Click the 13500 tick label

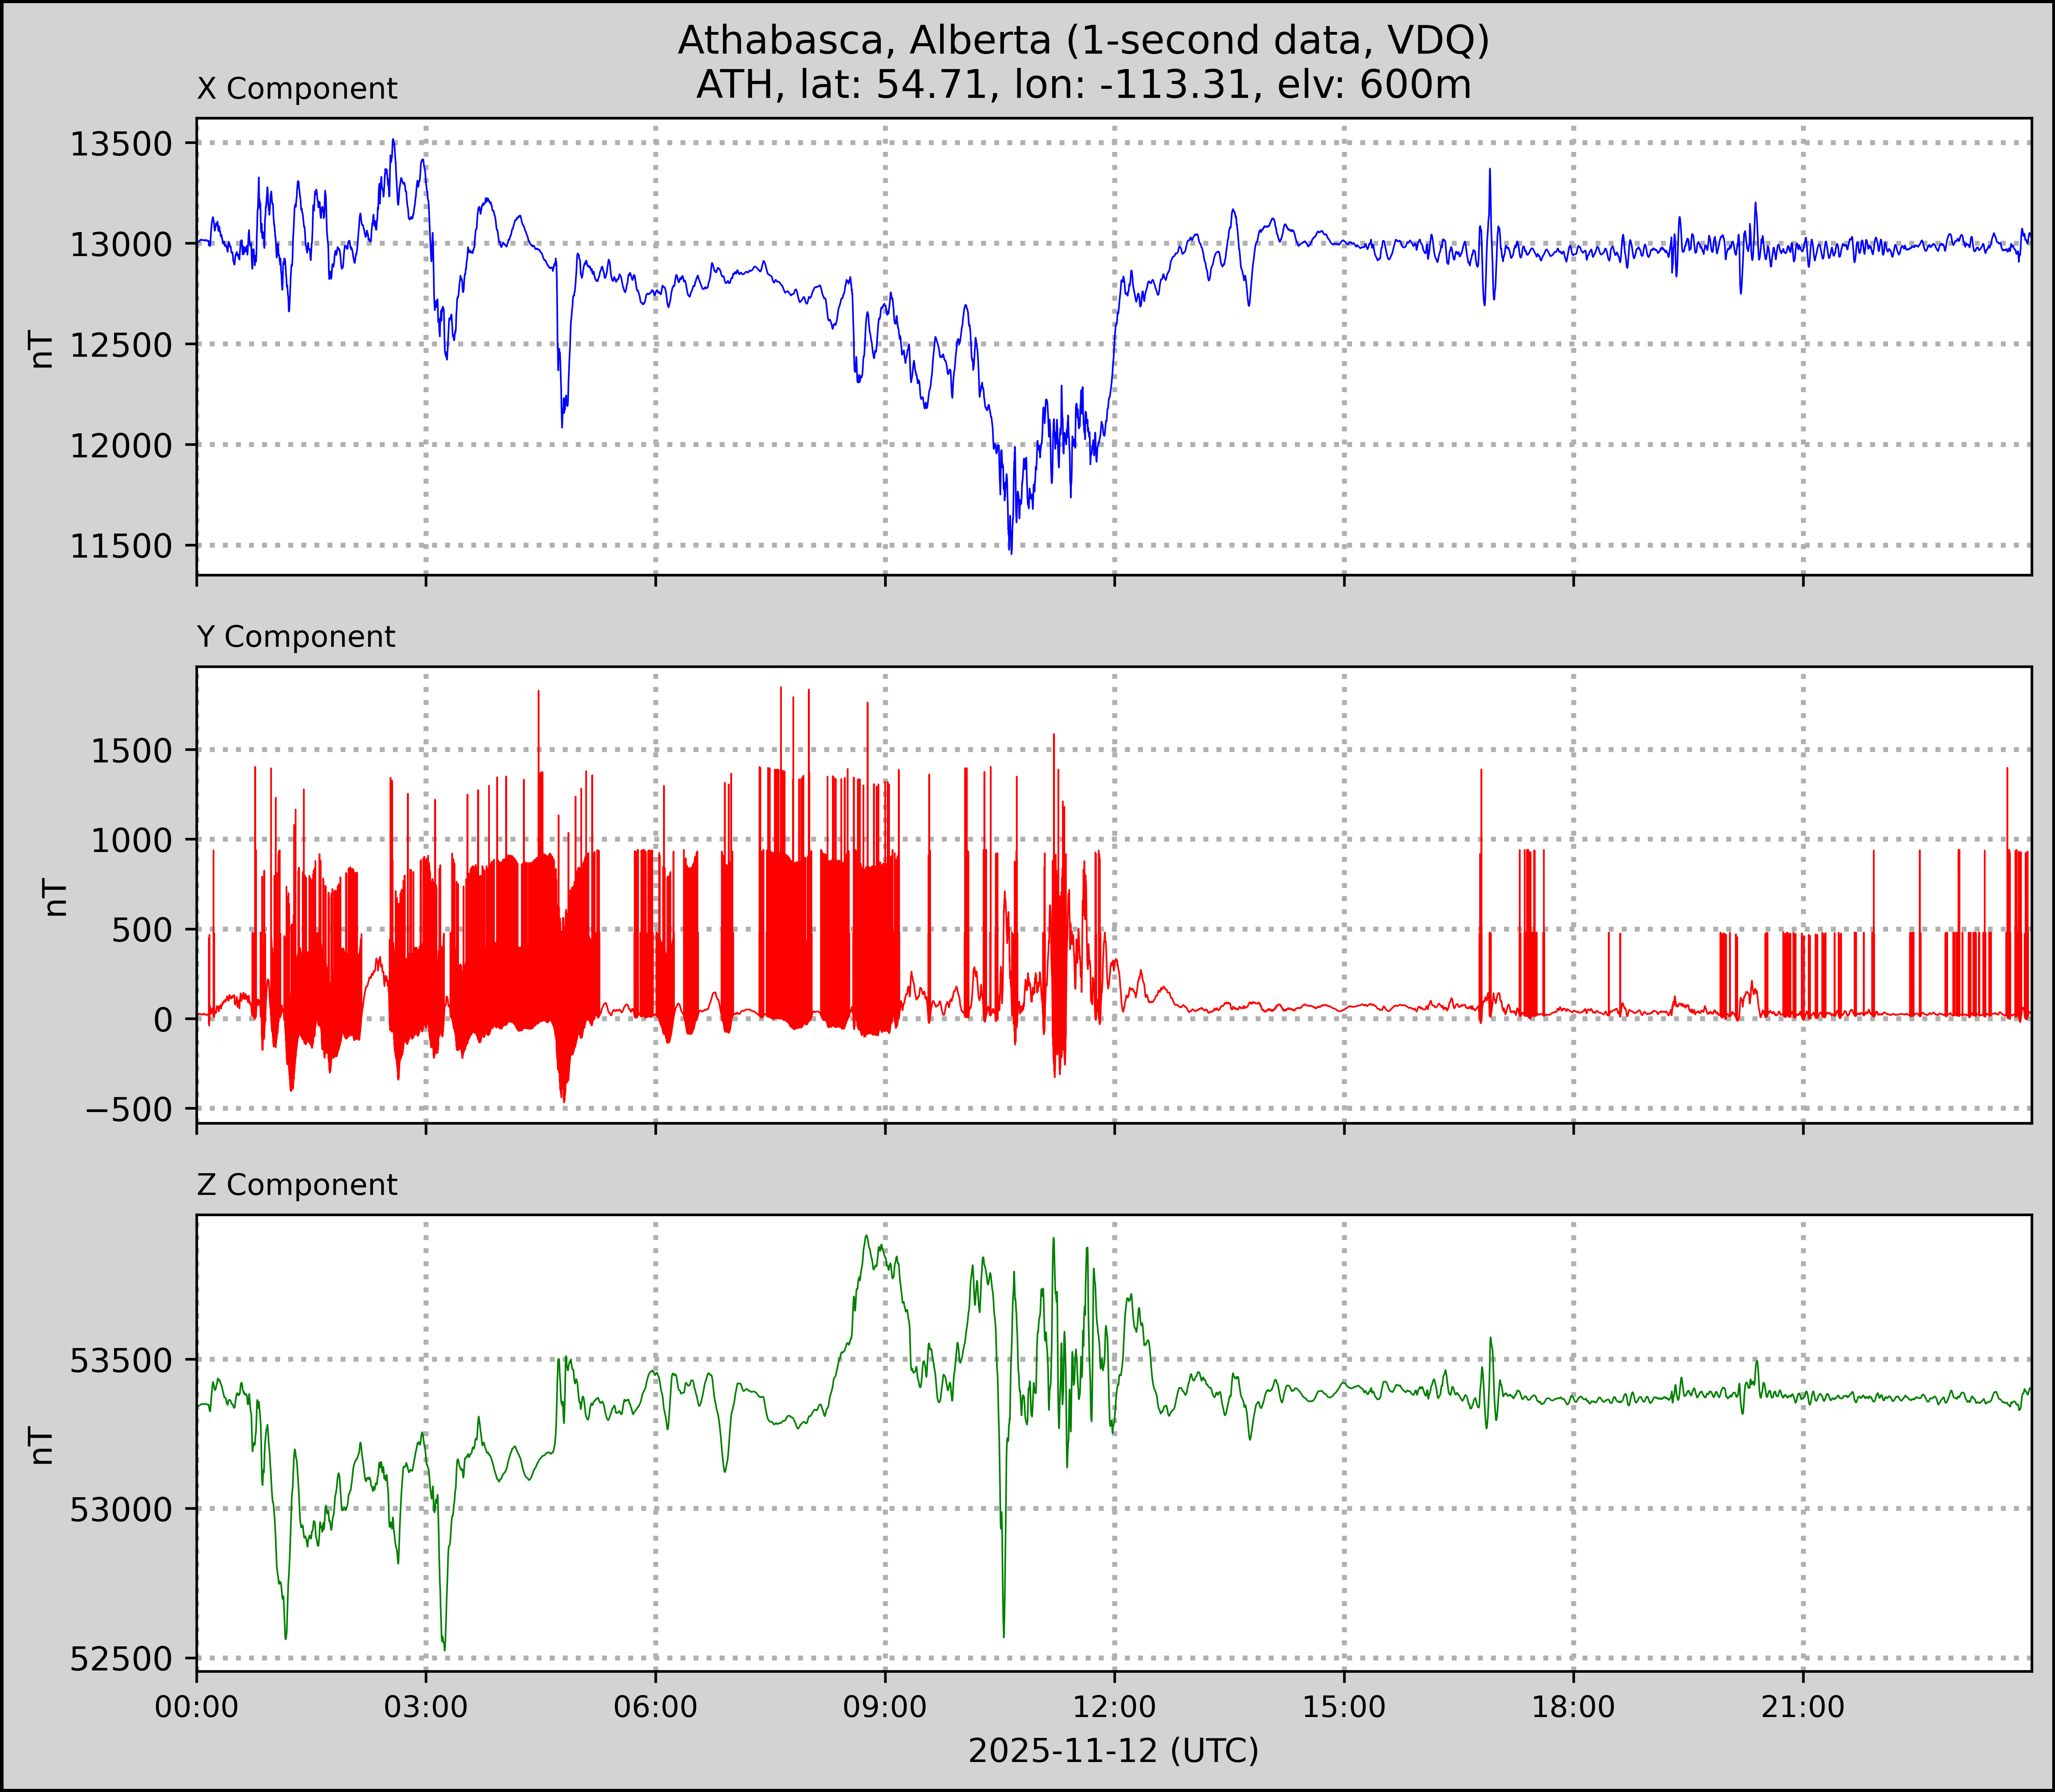[121, 144]
